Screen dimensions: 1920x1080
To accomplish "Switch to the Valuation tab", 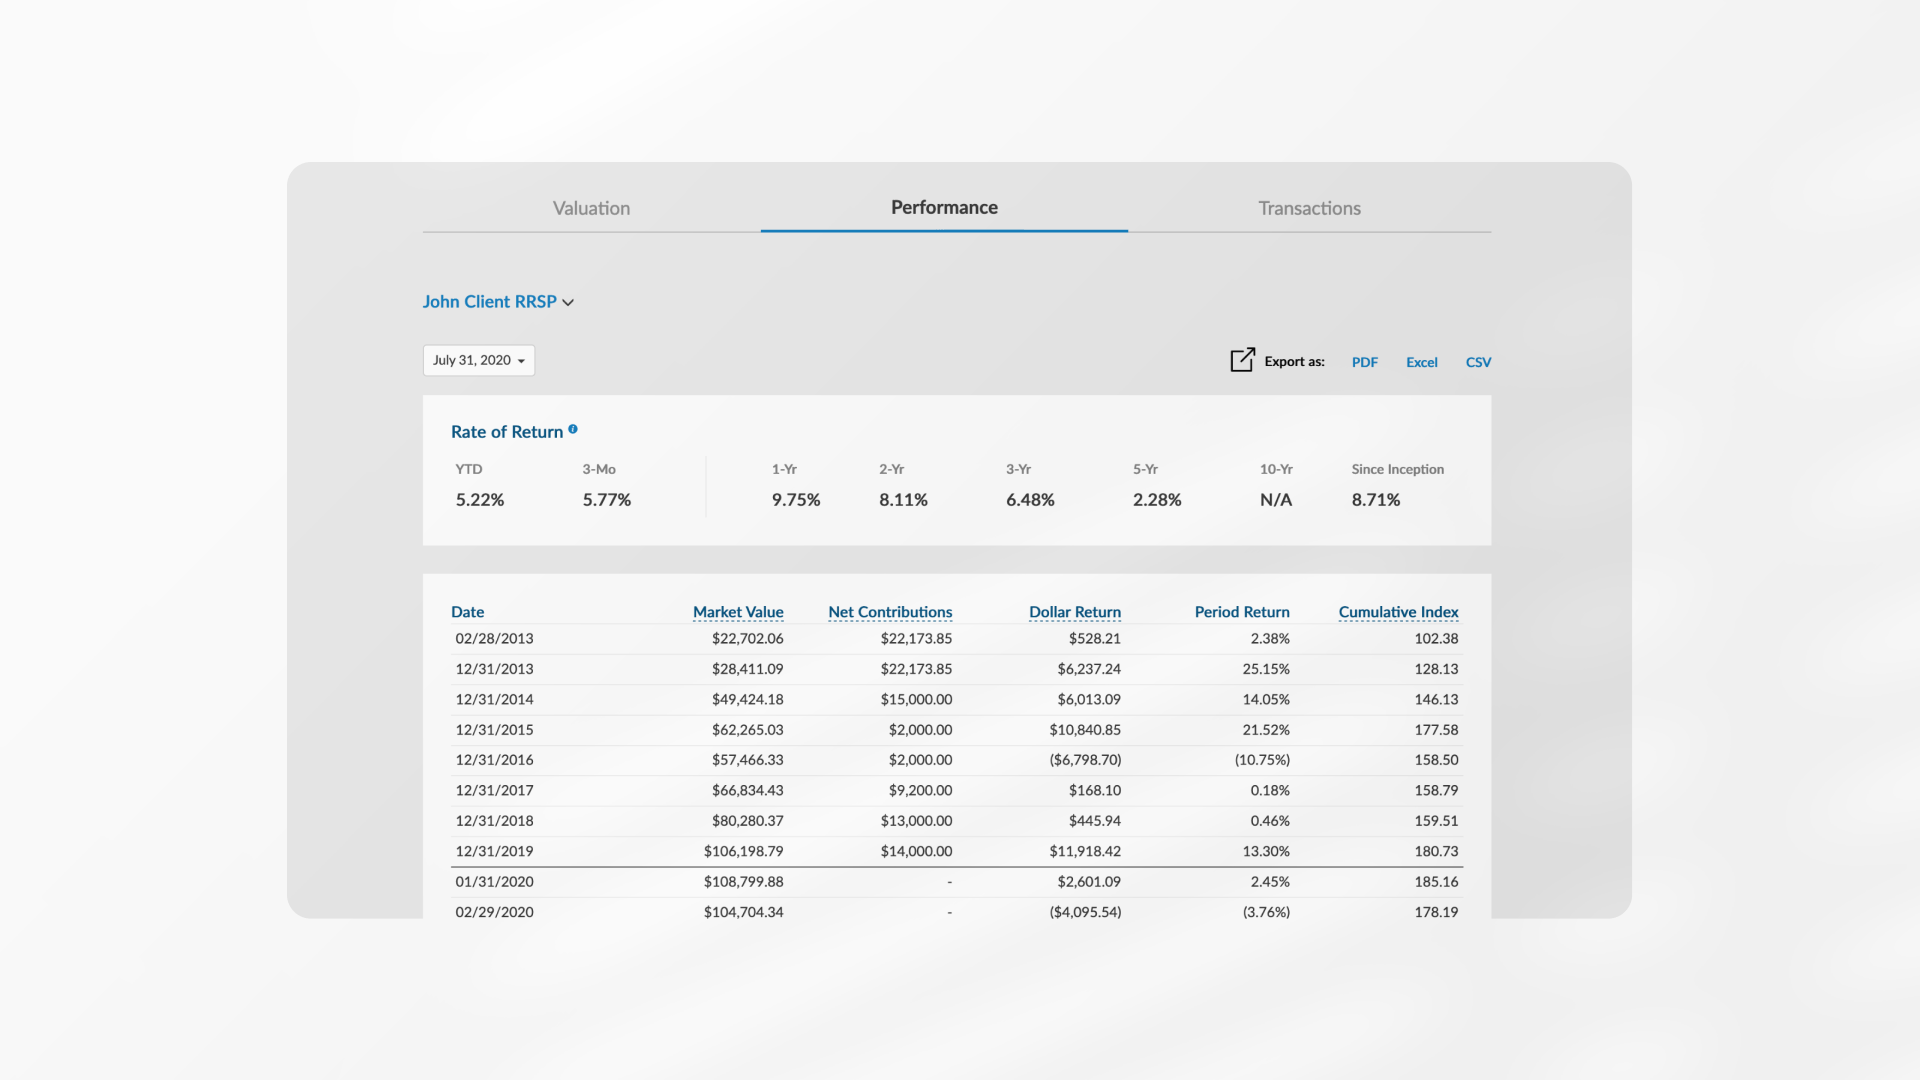I will point(591,208).
